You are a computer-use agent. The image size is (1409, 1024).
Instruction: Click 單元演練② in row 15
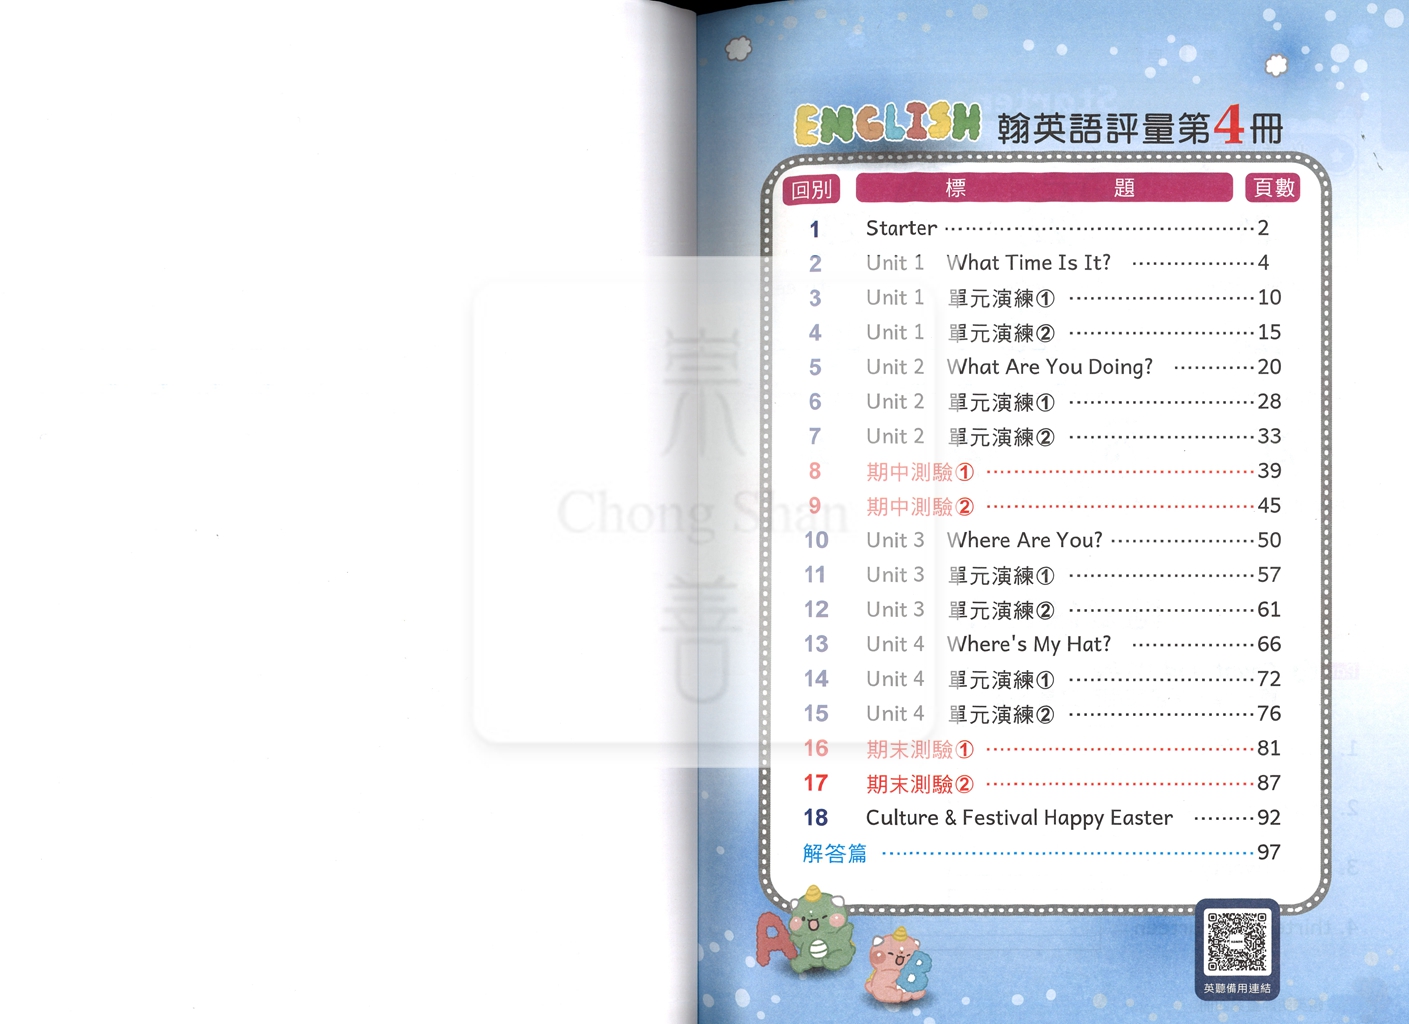point(1001,714)
